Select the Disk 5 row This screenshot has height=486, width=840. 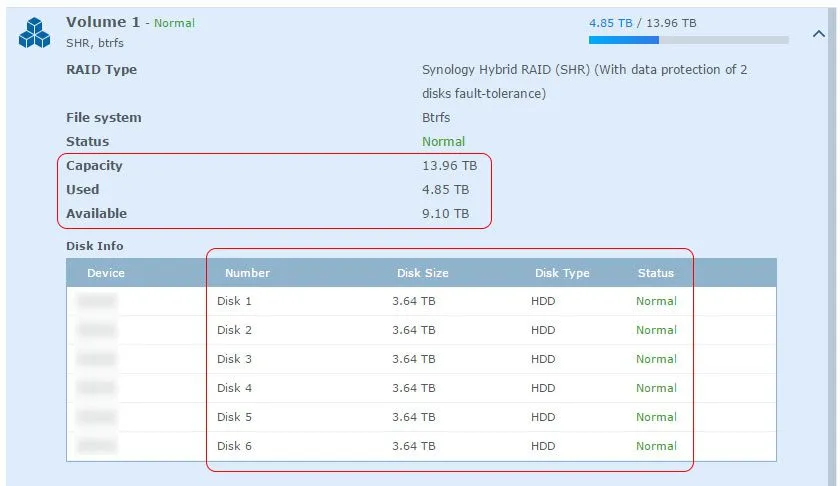tap(421, 417)
